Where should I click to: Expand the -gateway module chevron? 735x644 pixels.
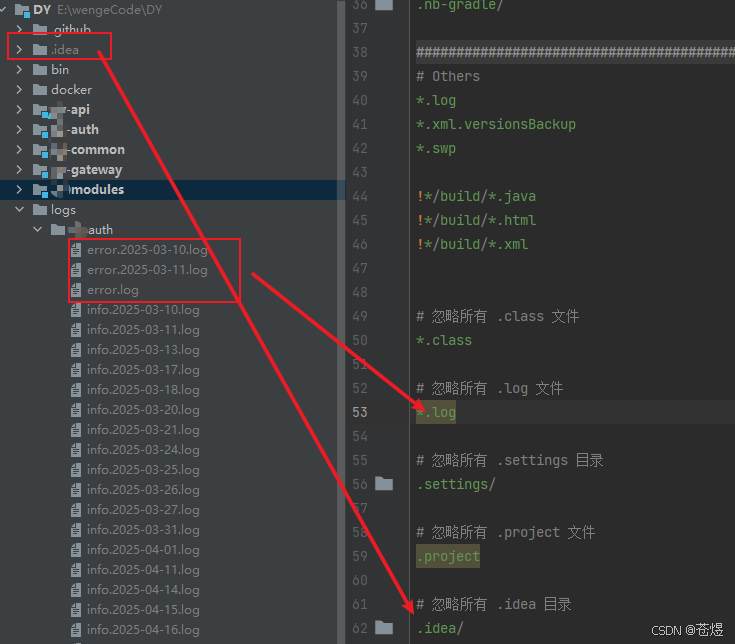point(19,169)
